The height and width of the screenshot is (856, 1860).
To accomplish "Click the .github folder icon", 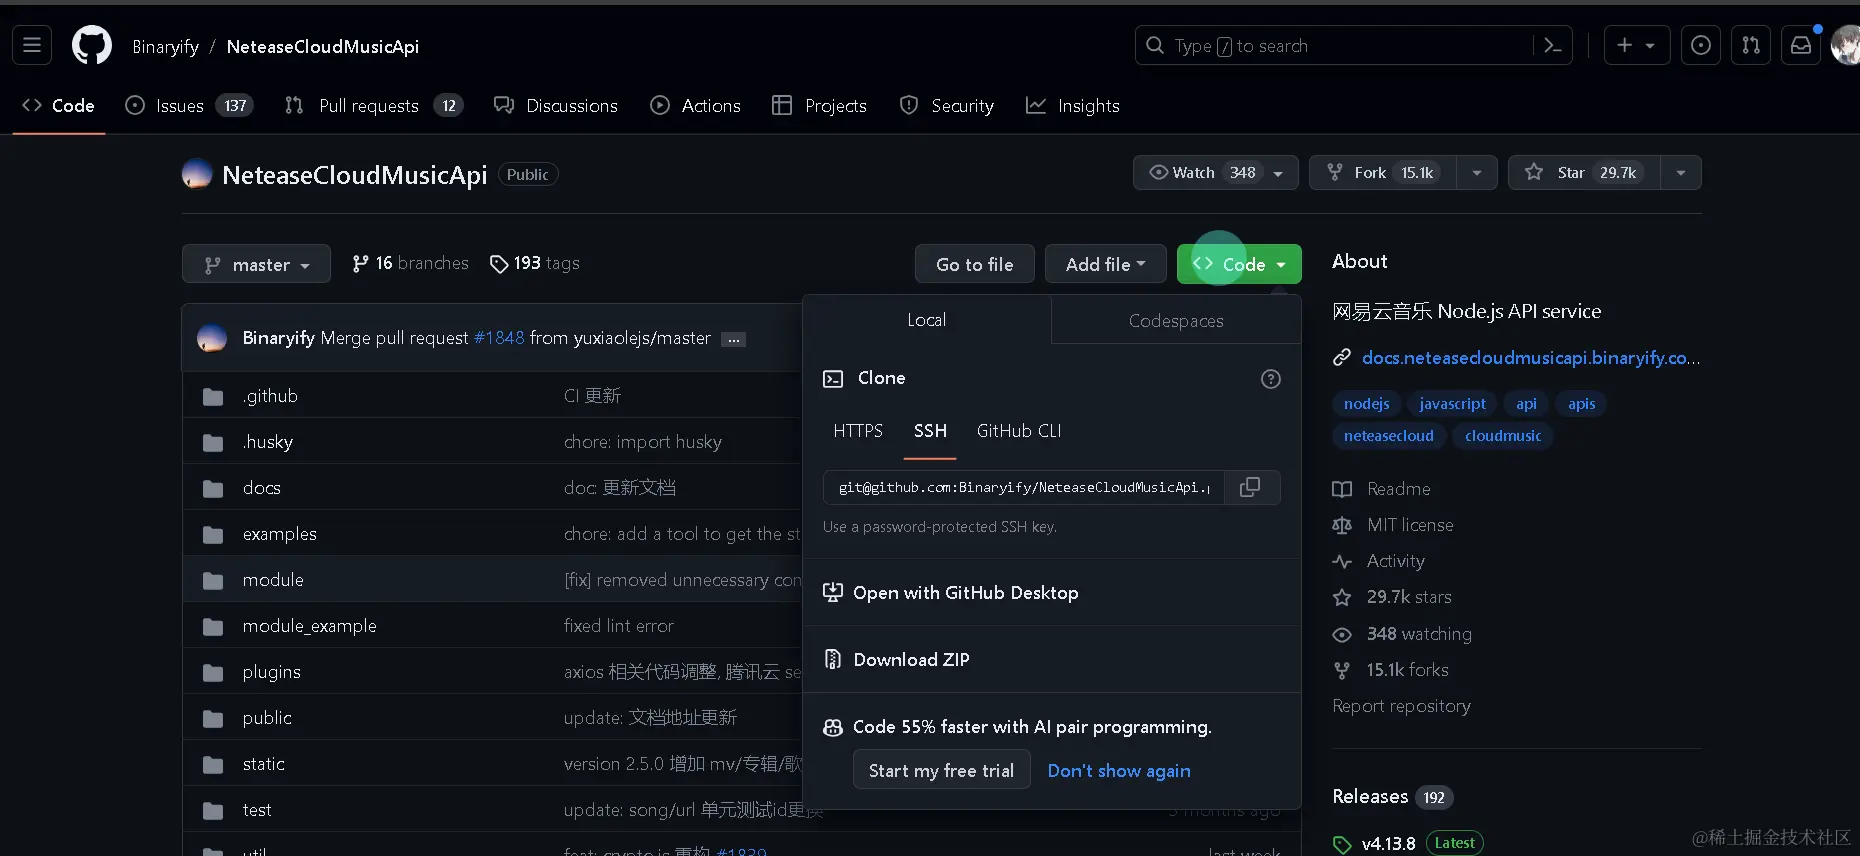I will [213, 397].
